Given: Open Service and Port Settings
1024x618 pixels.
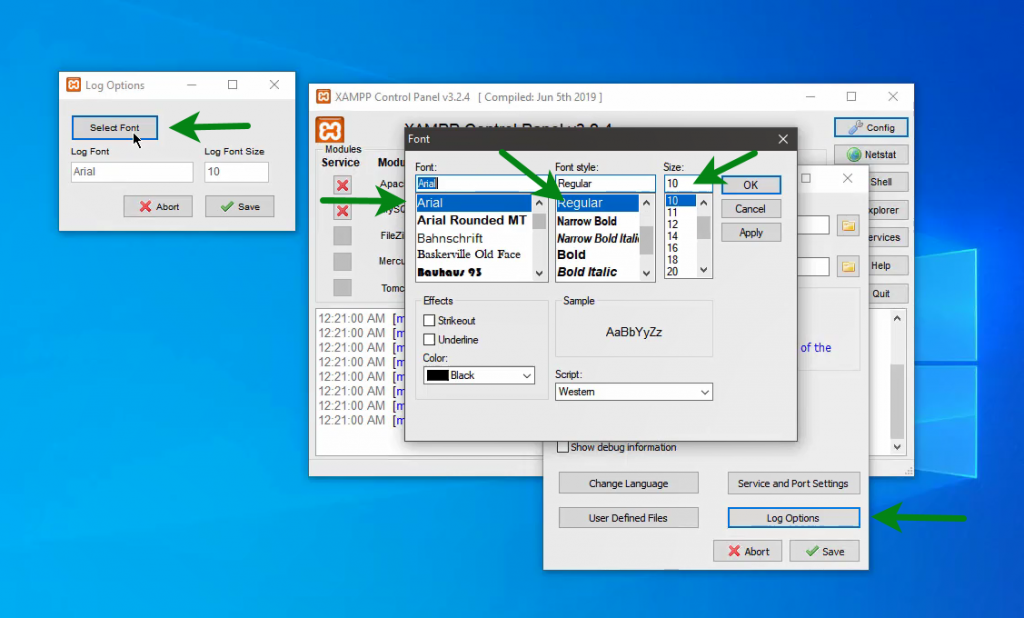Looking at the screenshot, I should click(793, 483).
